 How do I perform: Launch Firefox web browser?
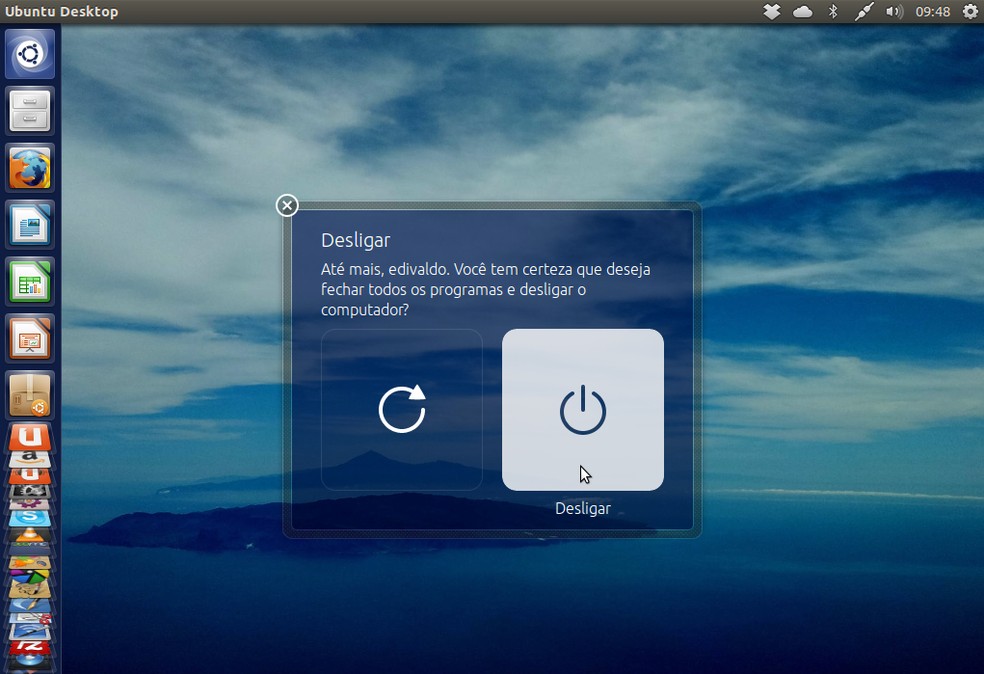(x=29, y=168)
